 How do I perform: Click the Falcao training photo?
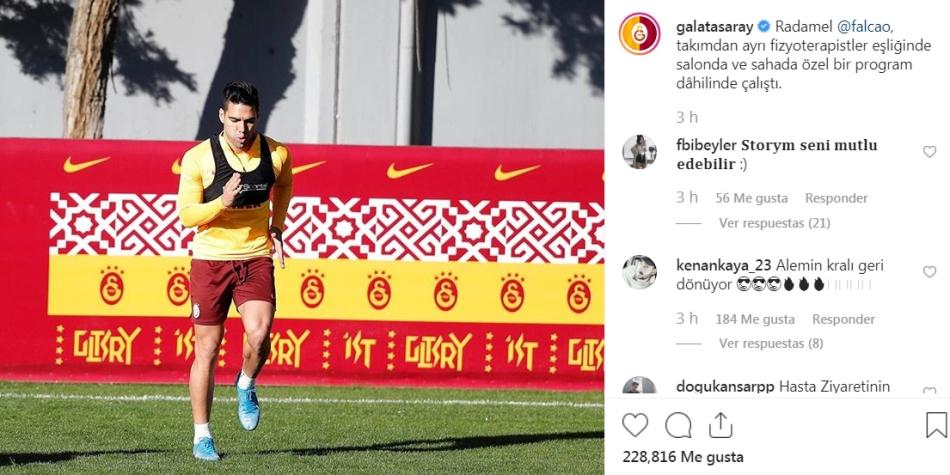(302, 238)
